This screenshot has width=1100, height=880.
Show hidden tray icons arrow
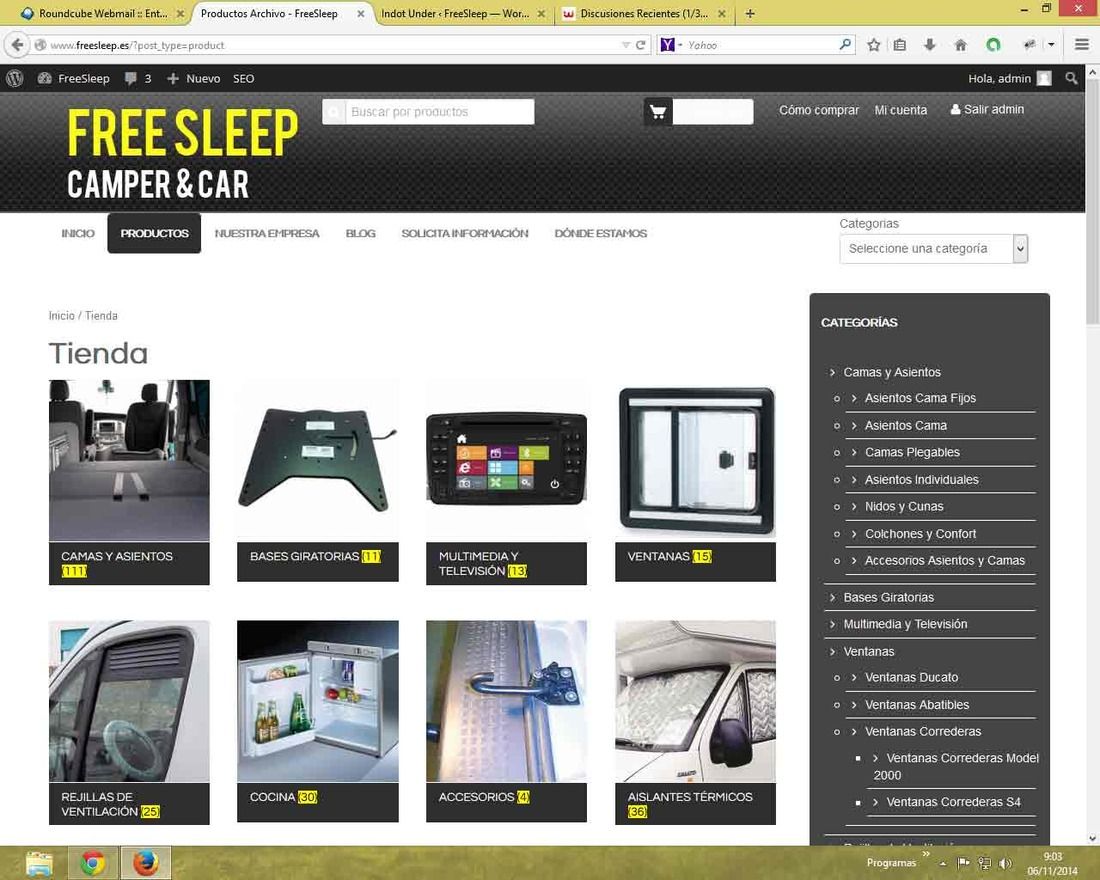pos(943,863)
